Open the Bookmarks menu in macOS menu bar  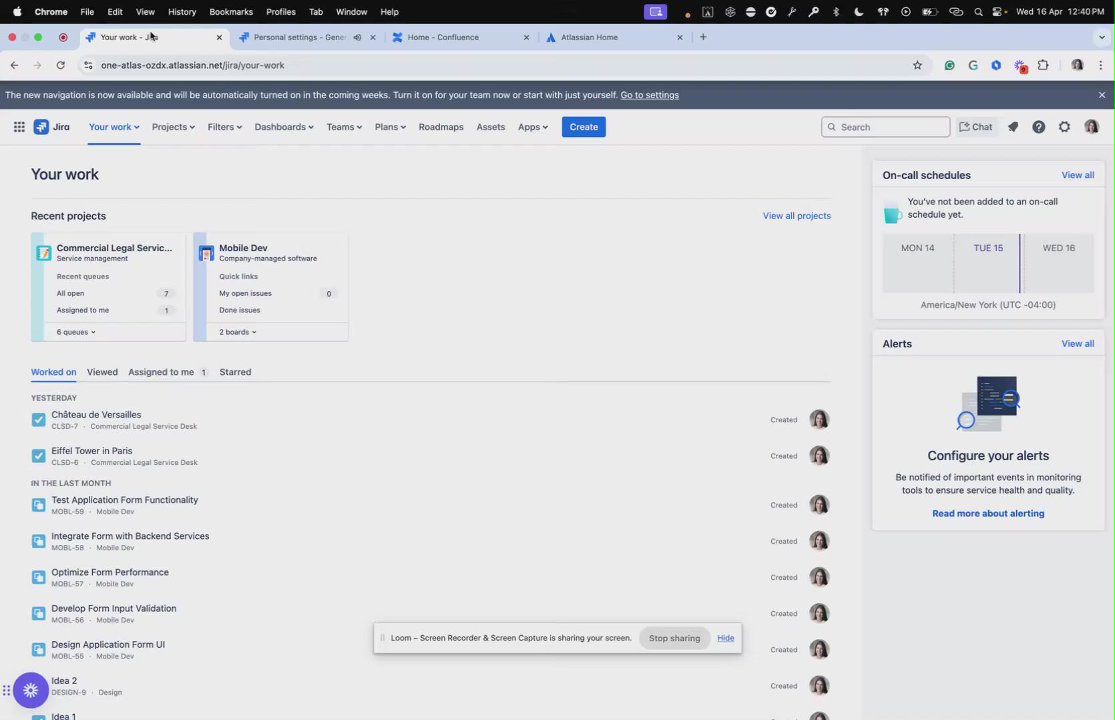click(x=230, y=11)
